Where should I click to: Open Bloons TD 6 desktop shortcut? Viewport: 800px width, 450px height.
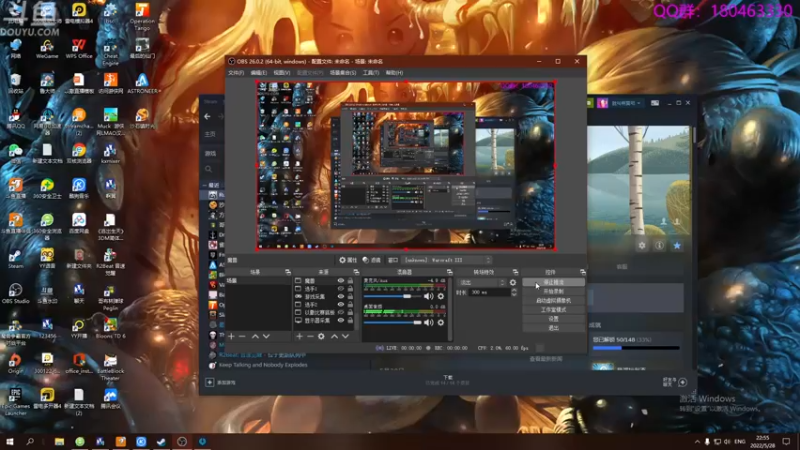click(x=110, y=329)
